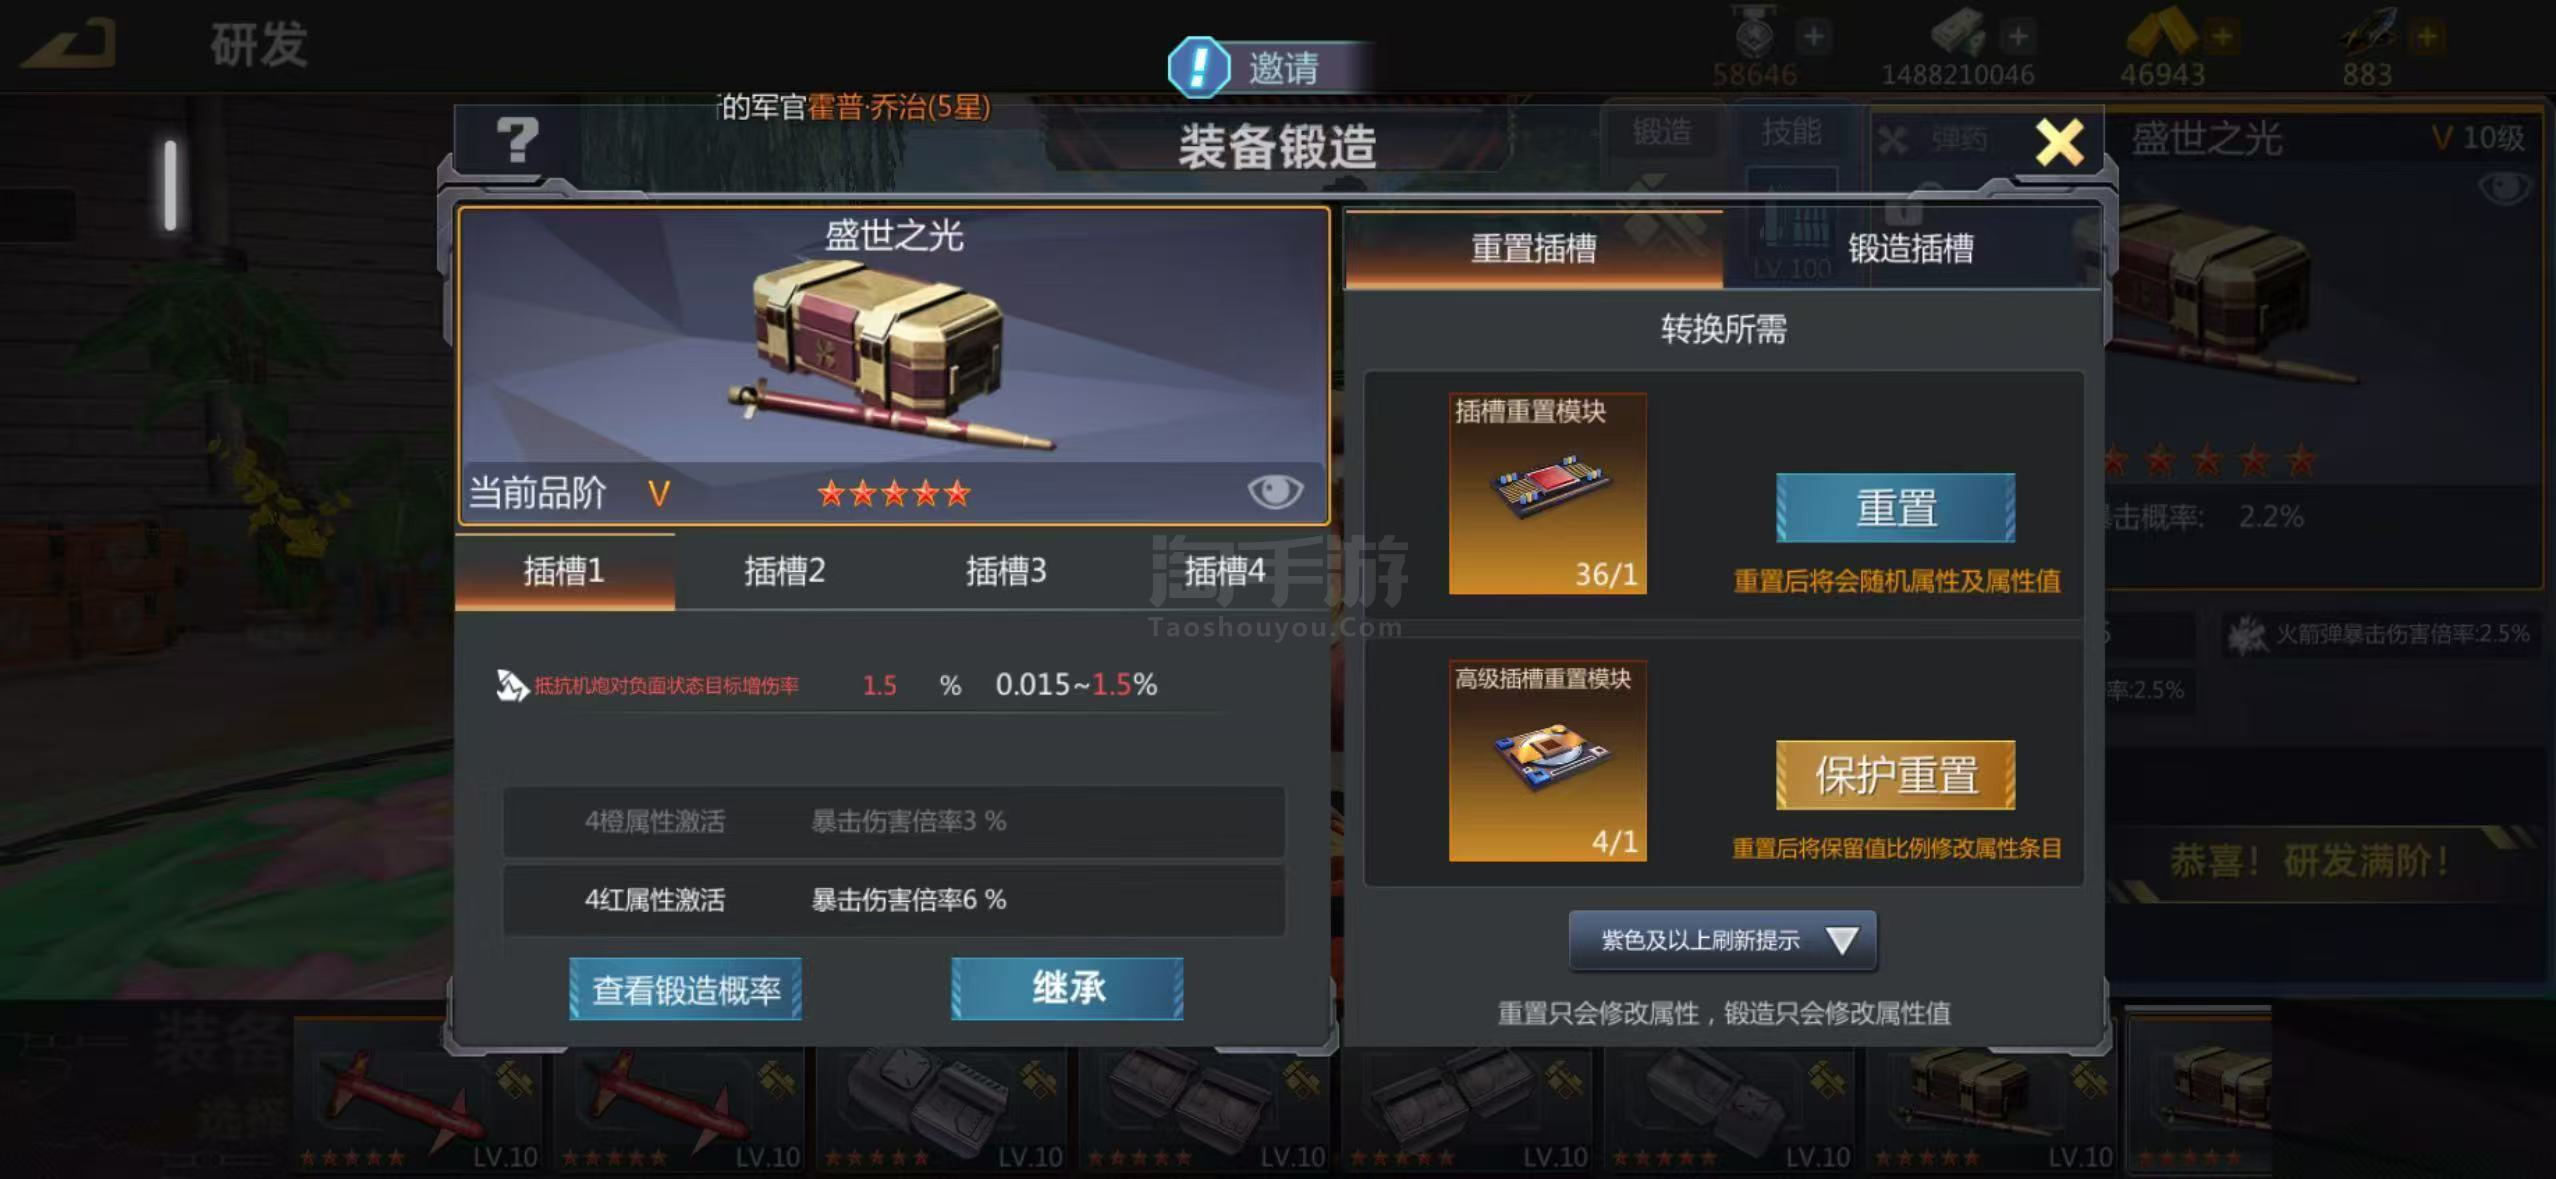Click the gold 保护重置 button

click(x=1895, y=775)
